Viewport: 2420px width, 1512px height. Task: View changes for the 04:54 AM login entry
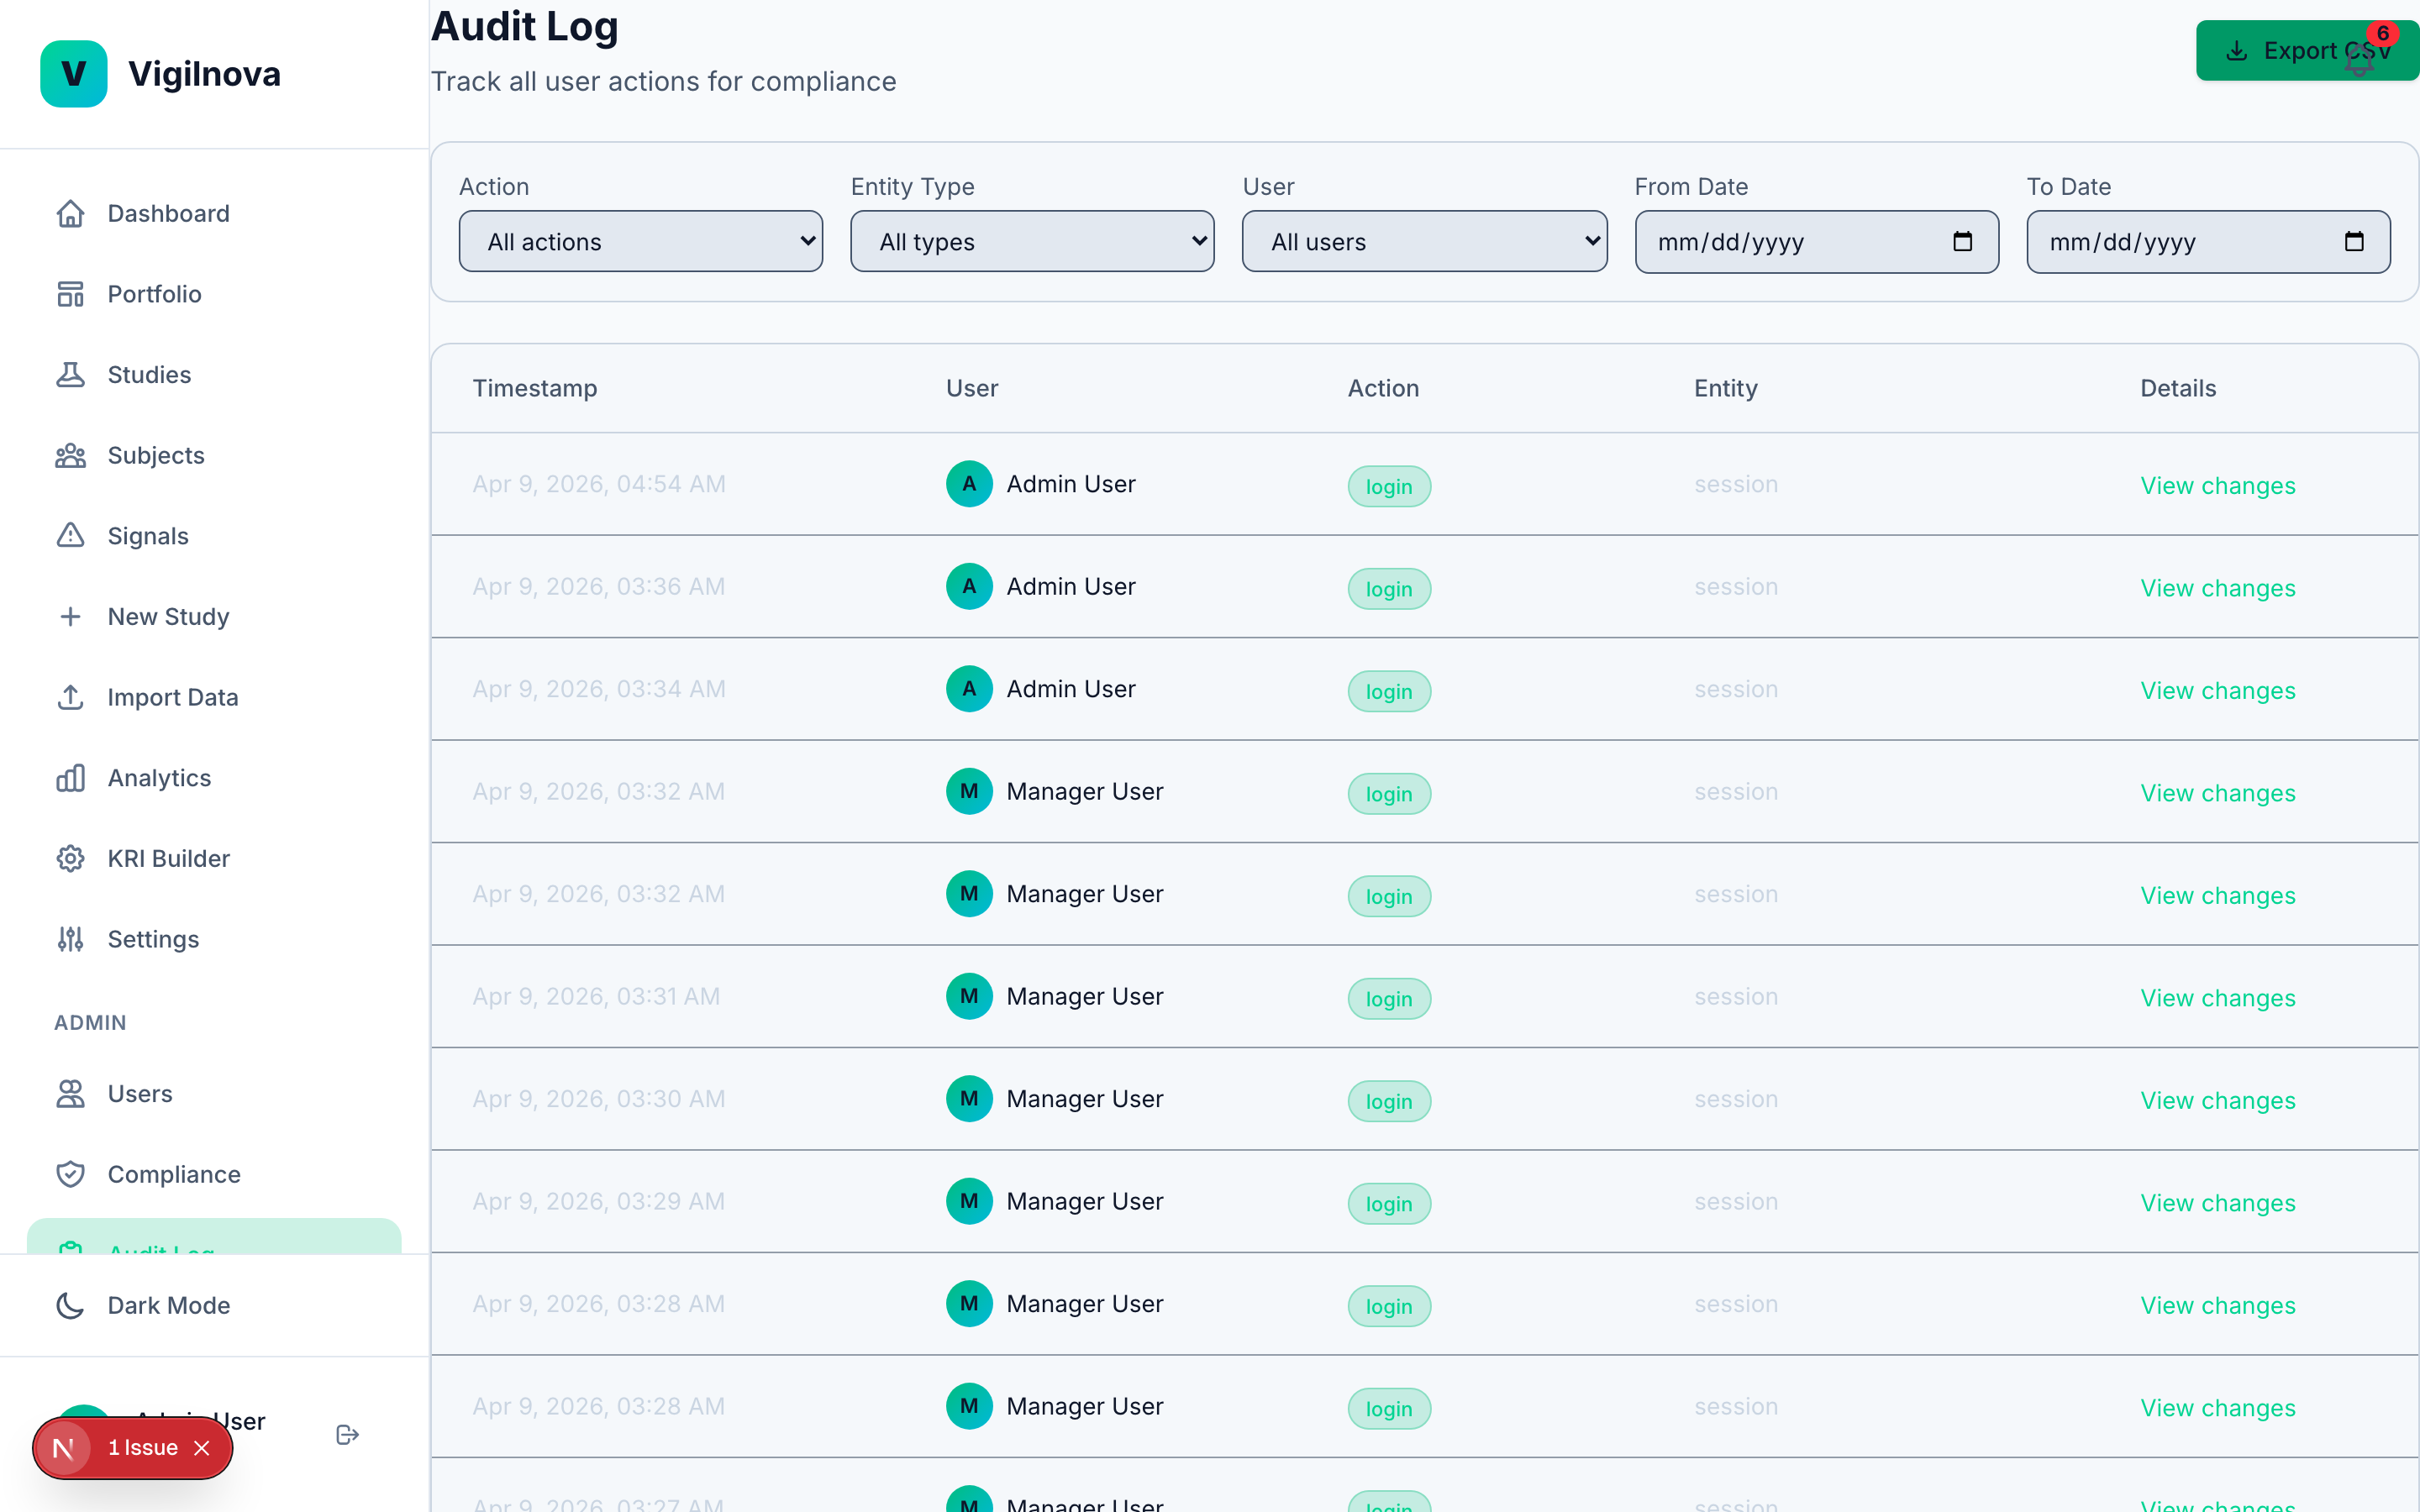(x=2218, y=485)
